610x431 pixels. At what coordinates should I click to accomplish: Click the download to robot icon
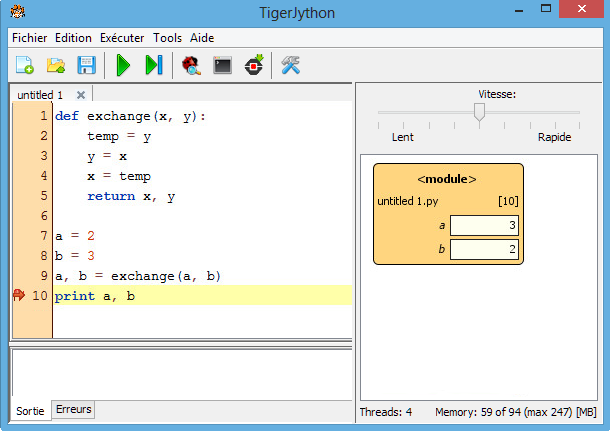point(254,66)
